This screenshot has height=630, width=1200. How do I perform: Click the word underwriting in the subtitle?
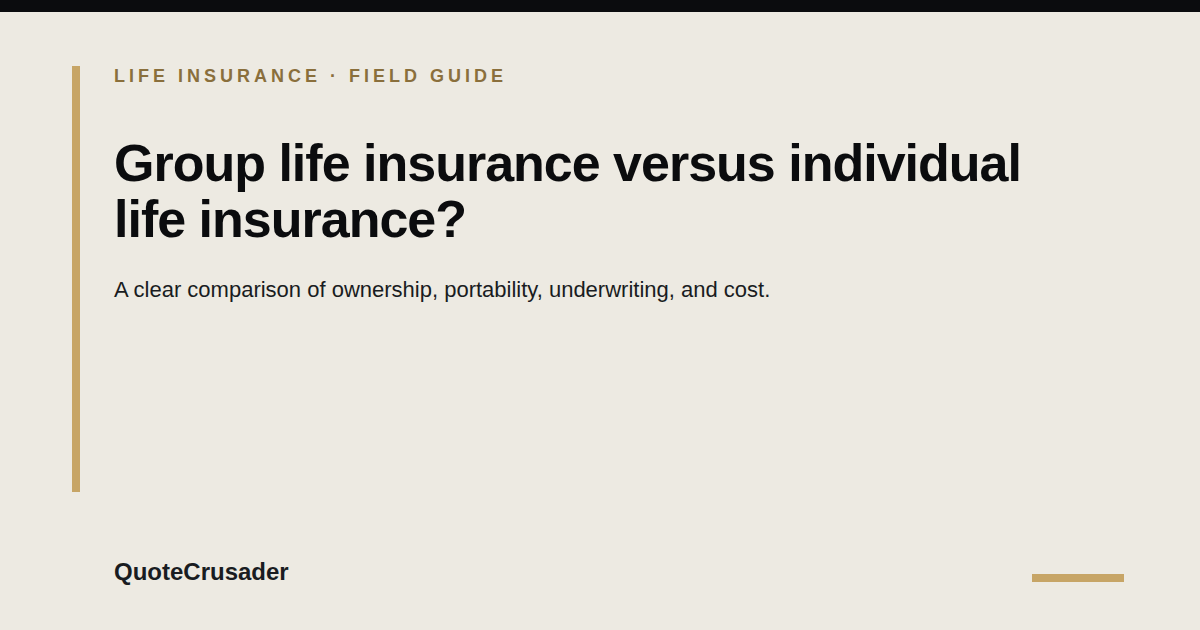pyautogui.click(x=612, y=290)
